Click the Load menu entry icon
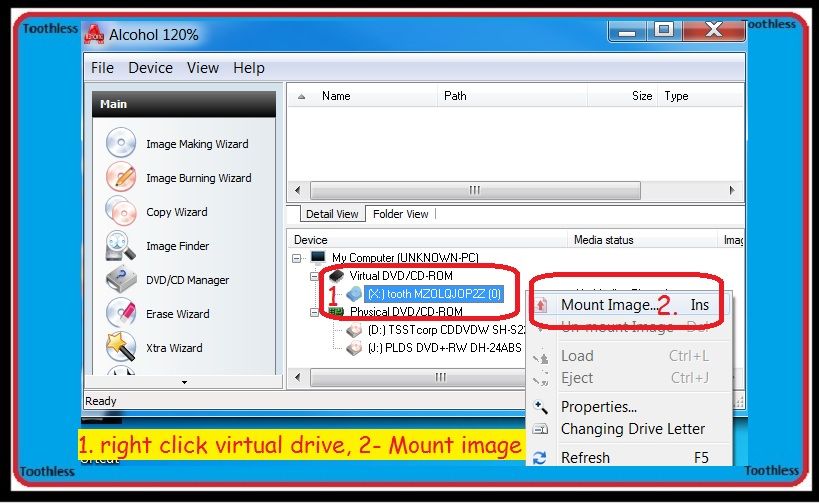The height and width of the screenshot is (504, 819). click(541, 356)
